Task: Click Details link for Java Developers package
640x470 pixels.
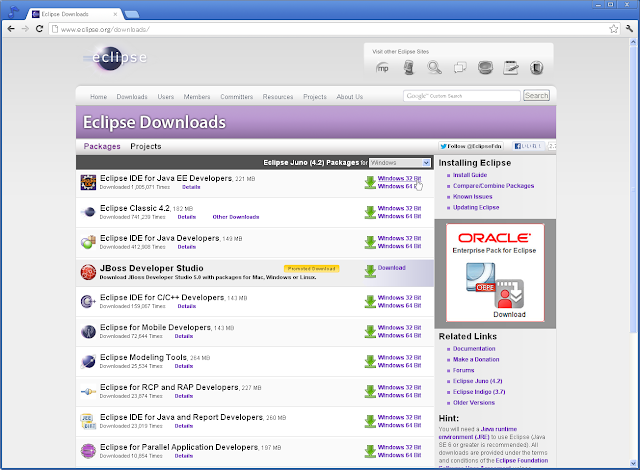Action: (187, 247)
